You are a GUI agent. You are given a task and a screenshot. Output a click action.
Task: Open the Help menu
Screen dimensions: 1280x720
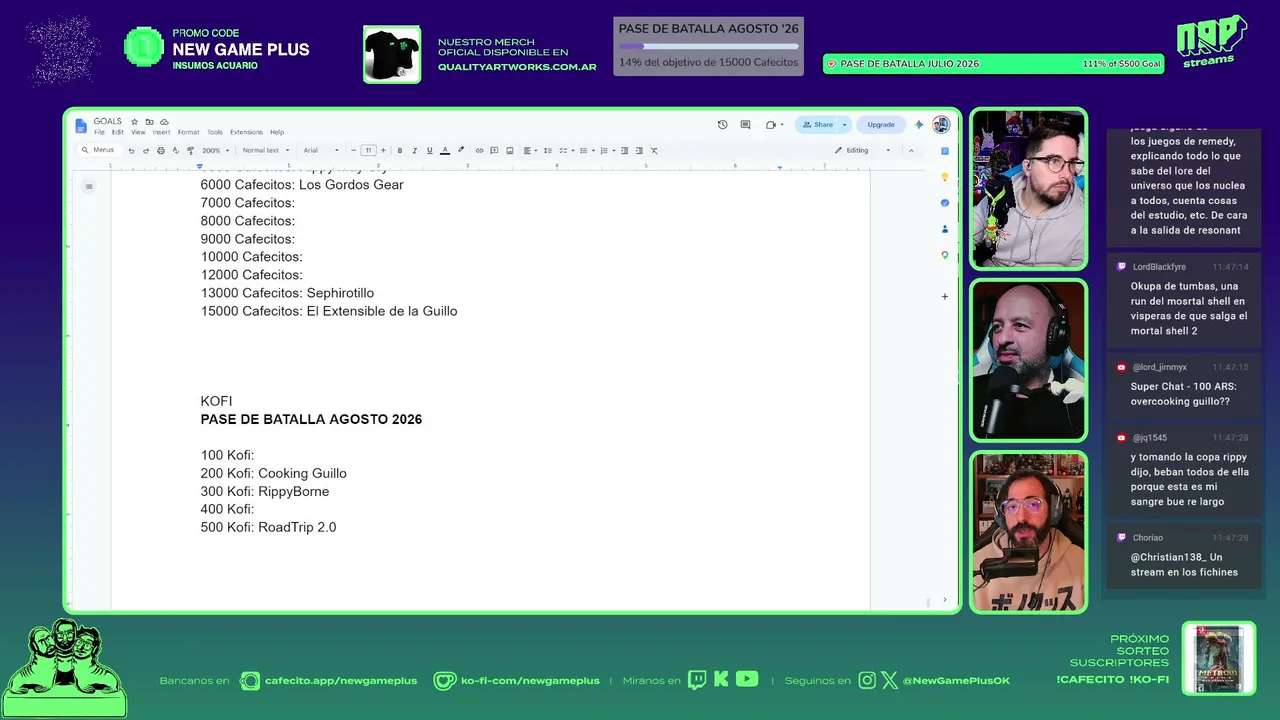click(x=277, y=132)
